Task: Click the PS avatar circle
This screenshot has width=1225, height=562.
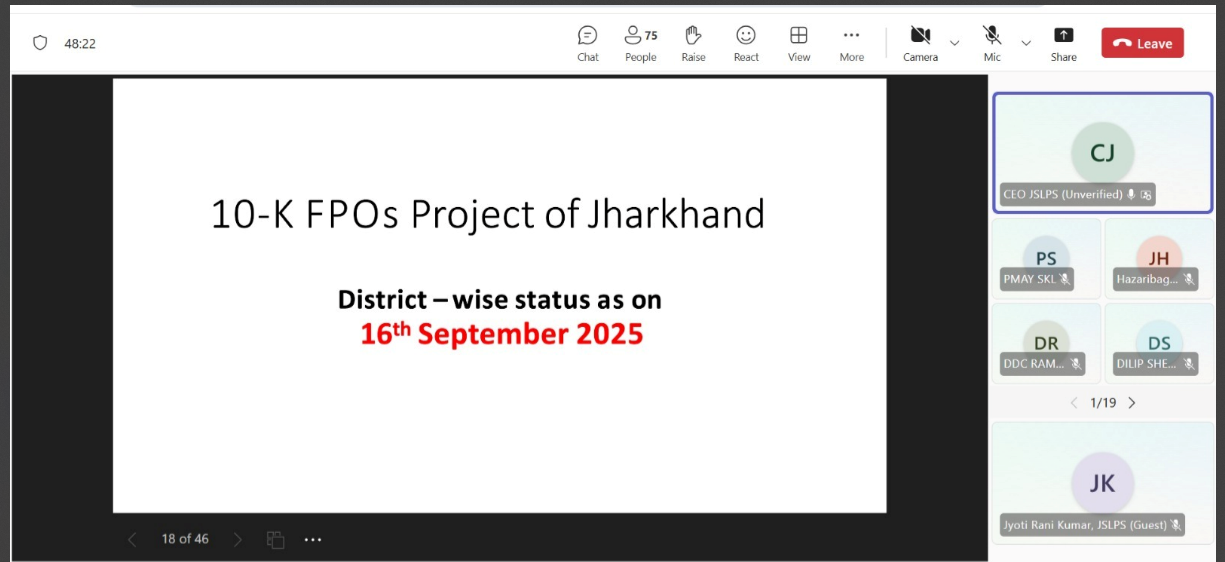Action: 1046,258
